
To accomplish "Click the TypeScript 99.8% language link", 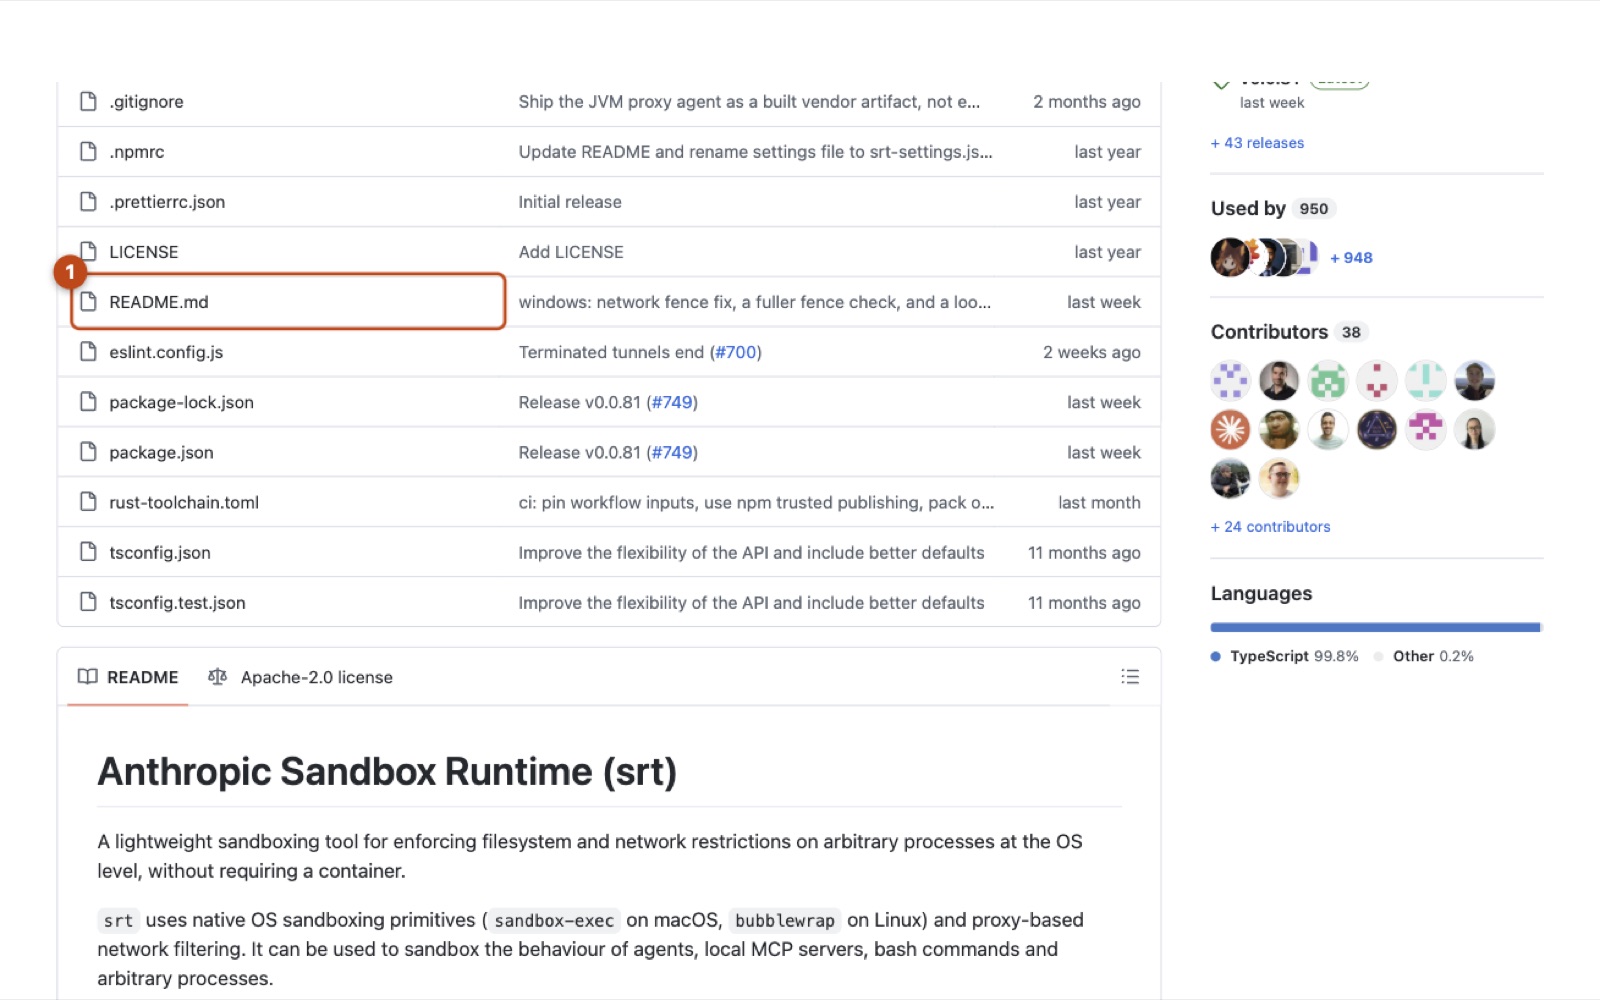I will coord(1285,656).
